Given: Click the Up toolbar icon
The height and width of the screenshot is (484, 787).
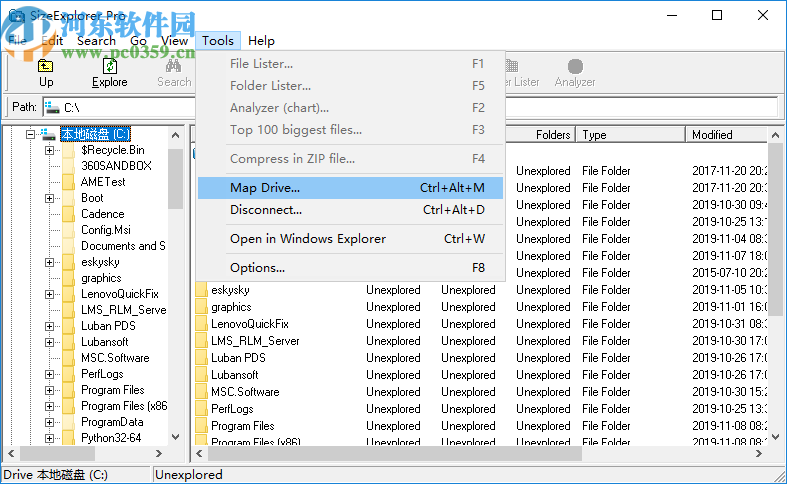Looking at the screenshot, I should pyautogui.click(x=46, y=66).
